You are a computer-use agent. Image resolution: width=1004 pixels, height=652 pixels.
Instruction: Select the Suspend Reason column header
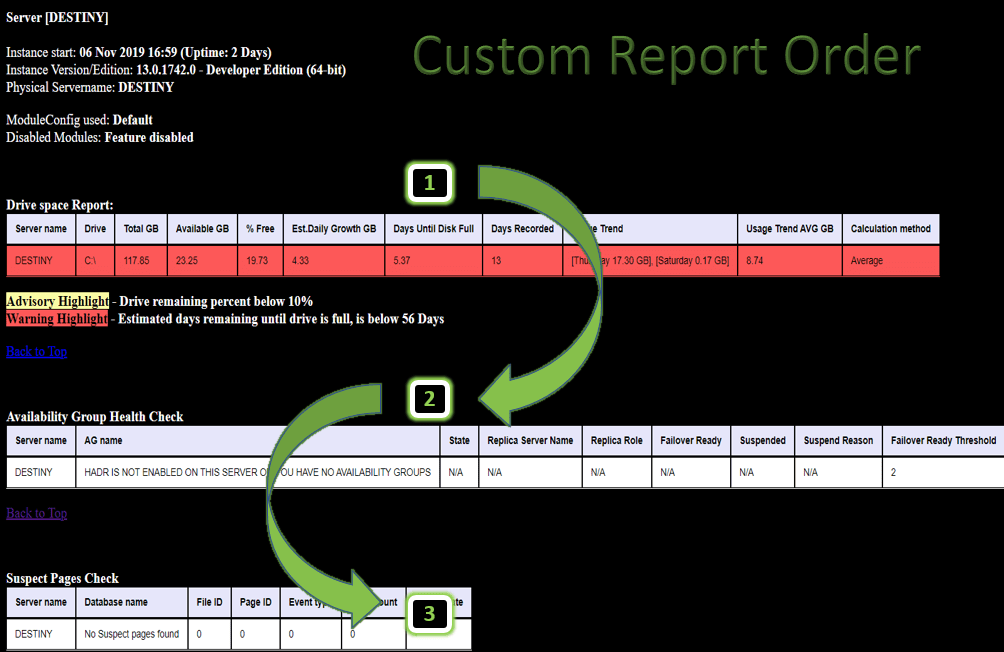(x=838, y=441)
